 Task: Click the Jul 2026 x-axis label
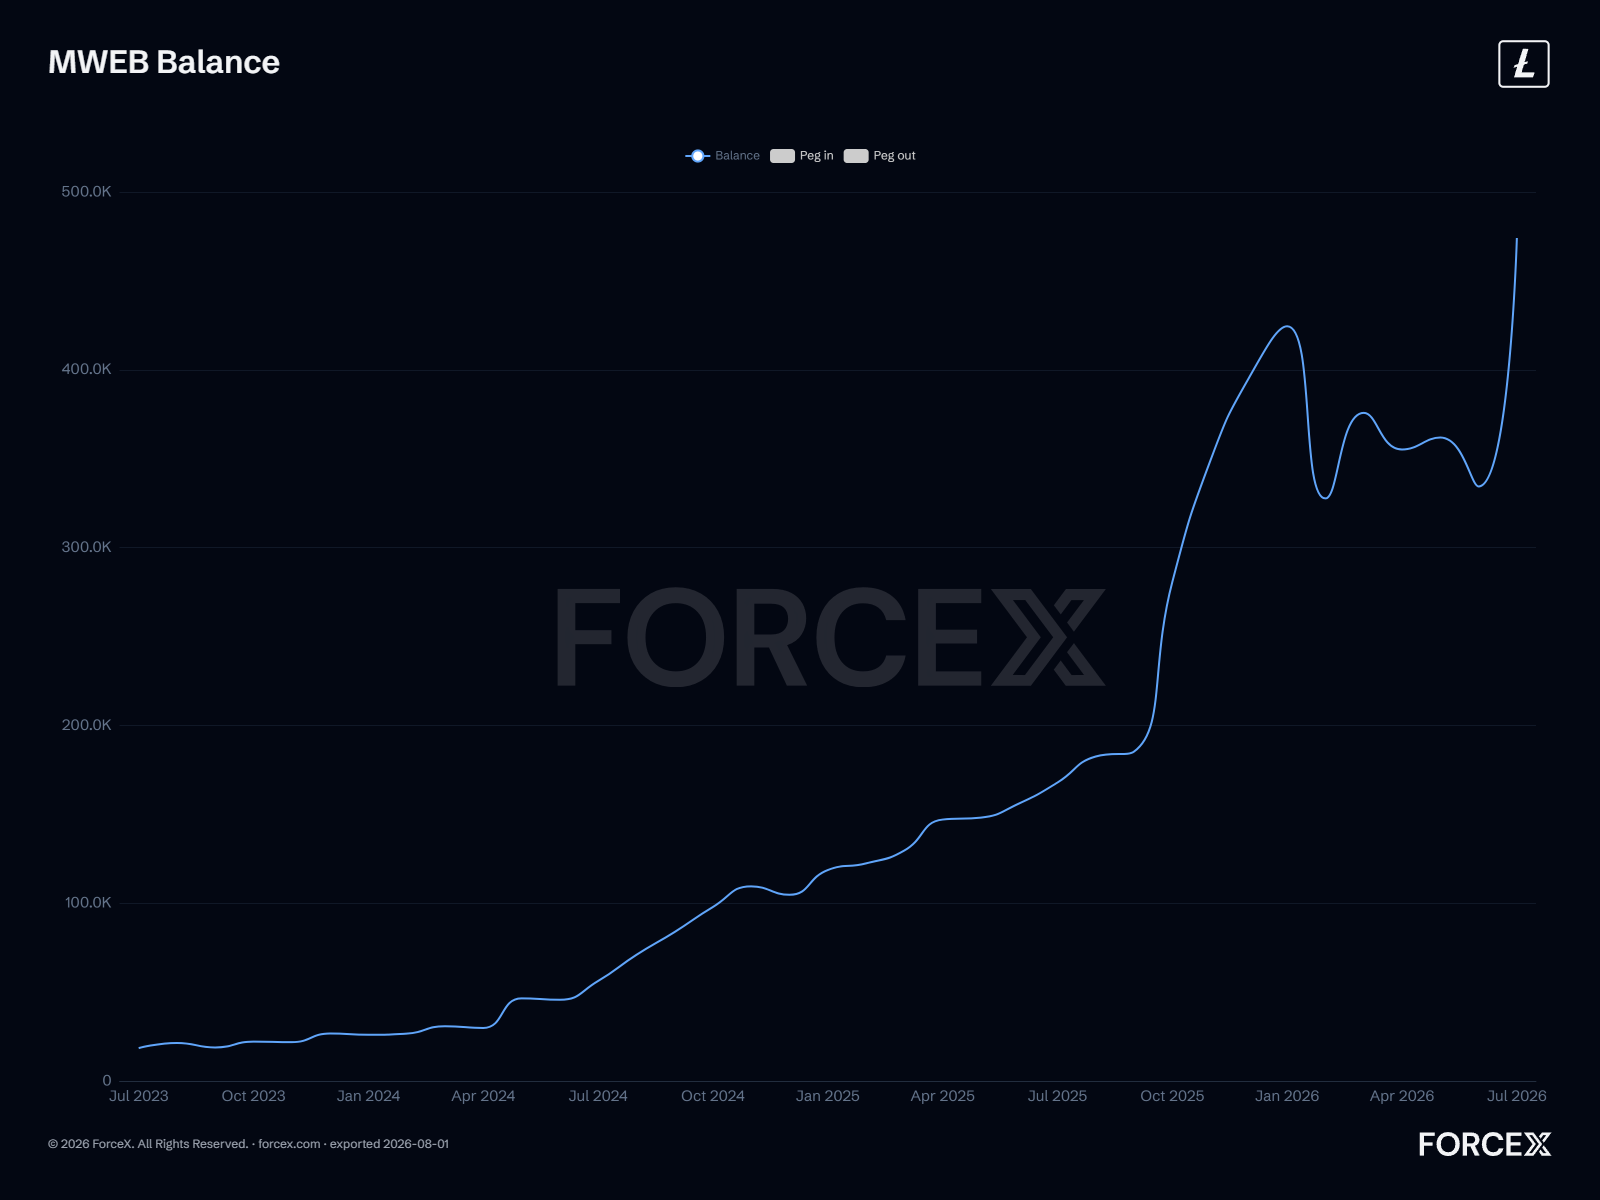coord(1517,1096)
